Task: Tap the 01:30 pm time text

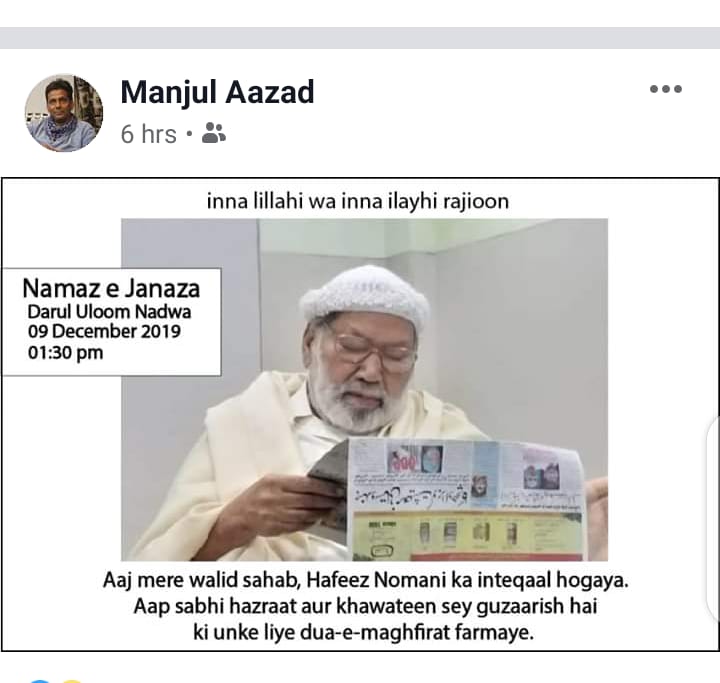Action: click(65, 353)
